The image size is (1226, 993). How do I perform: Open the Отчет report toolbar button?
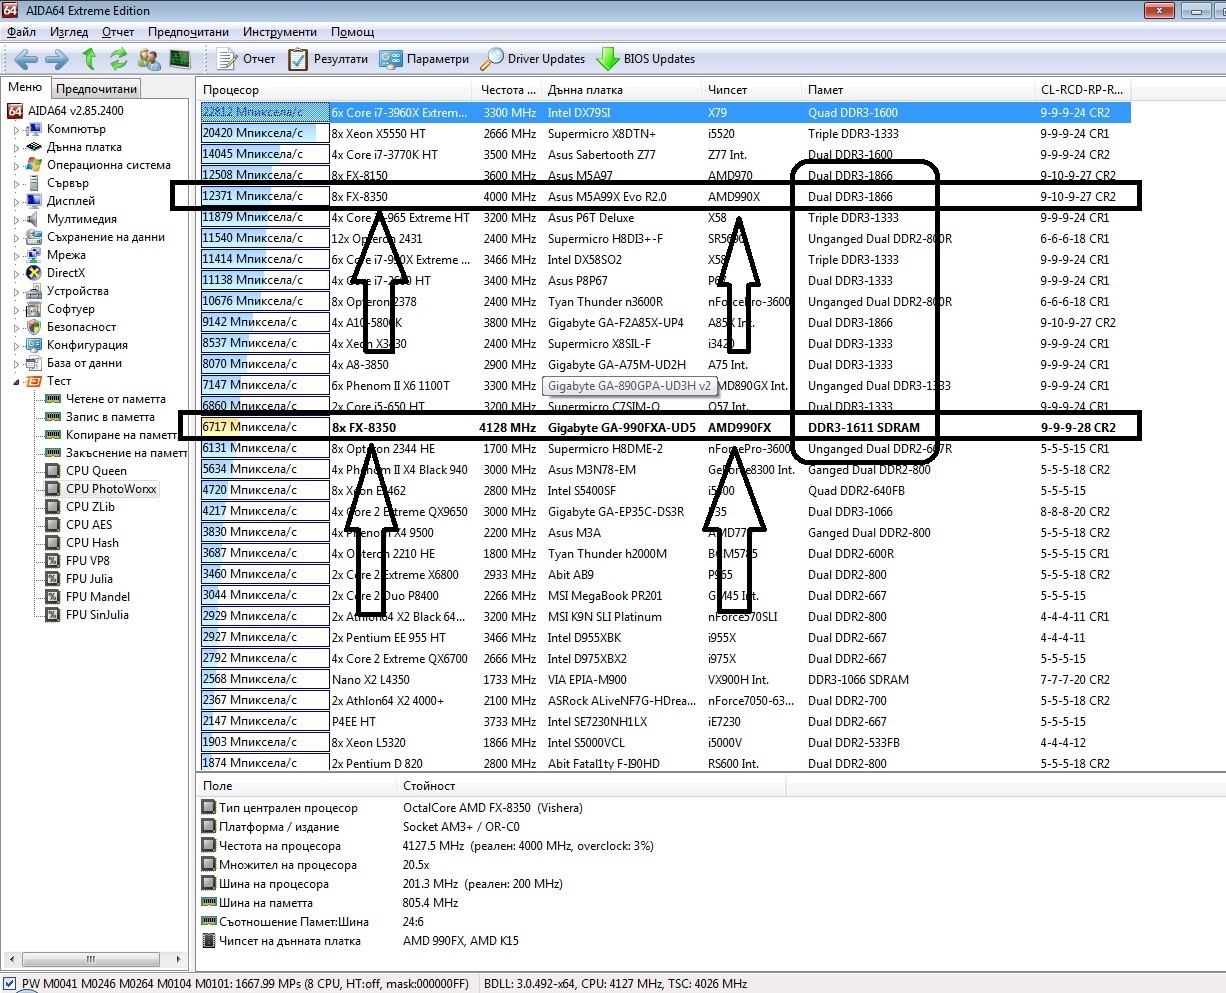246,59
